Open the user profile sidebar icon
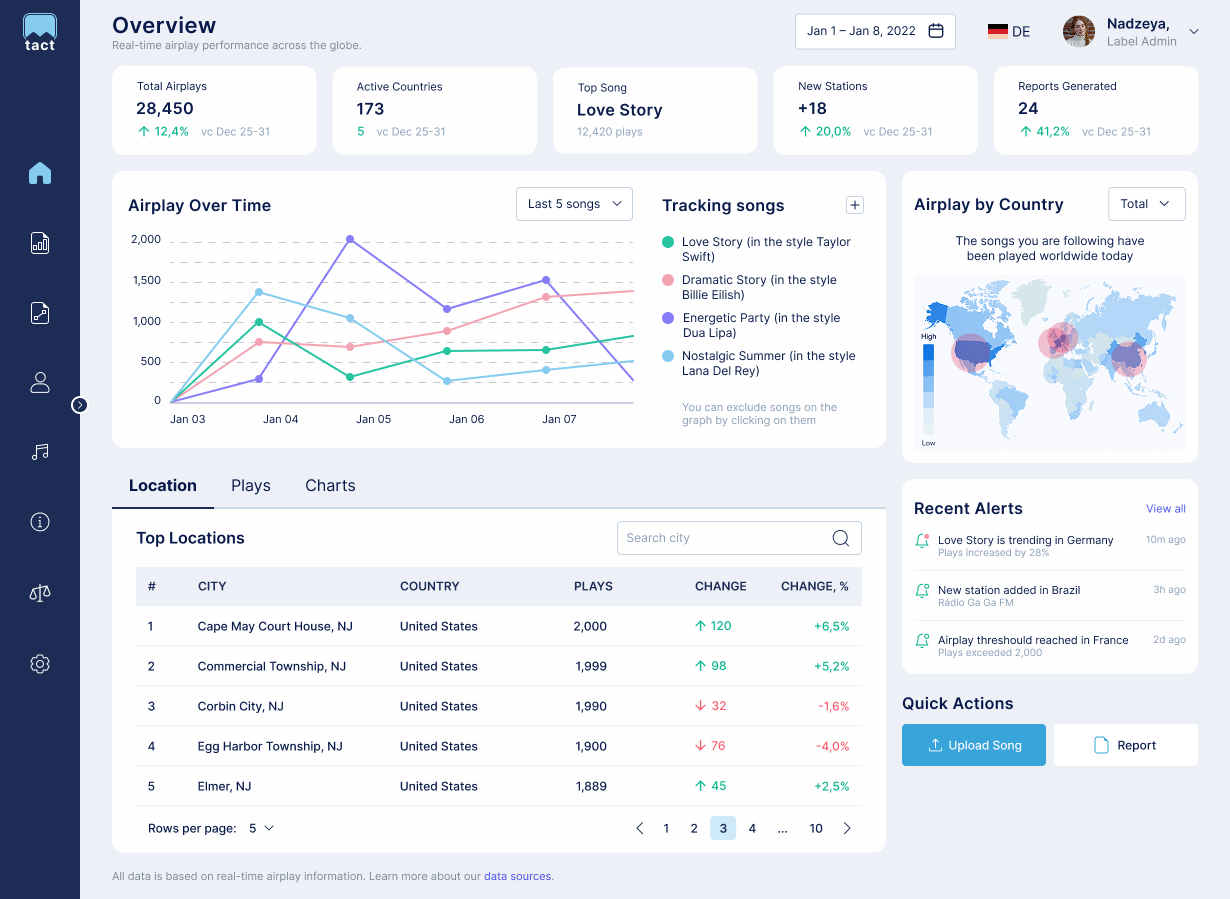 (40, 382)
